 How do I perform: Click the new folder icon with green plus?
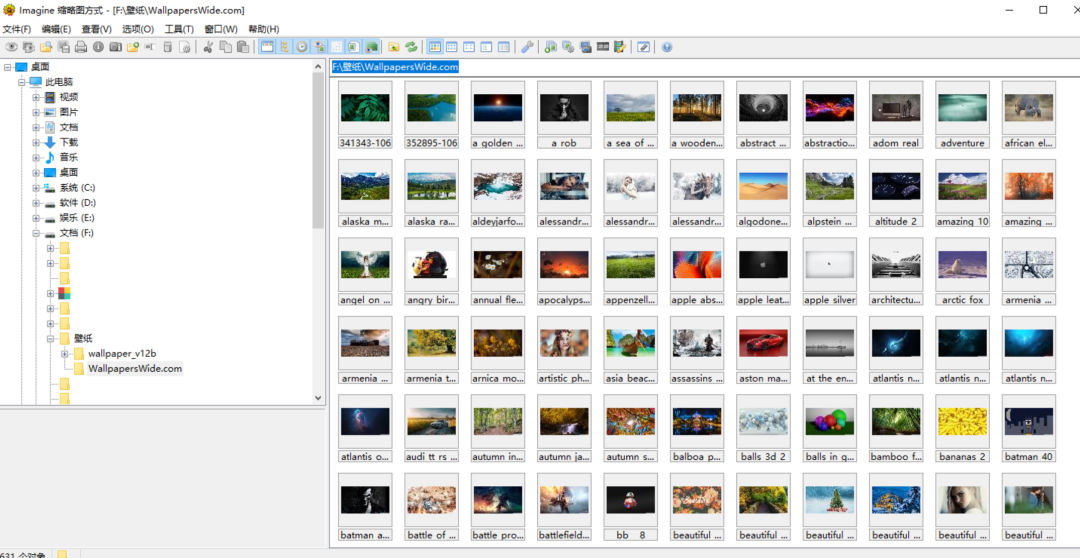(x=133, y=47)
